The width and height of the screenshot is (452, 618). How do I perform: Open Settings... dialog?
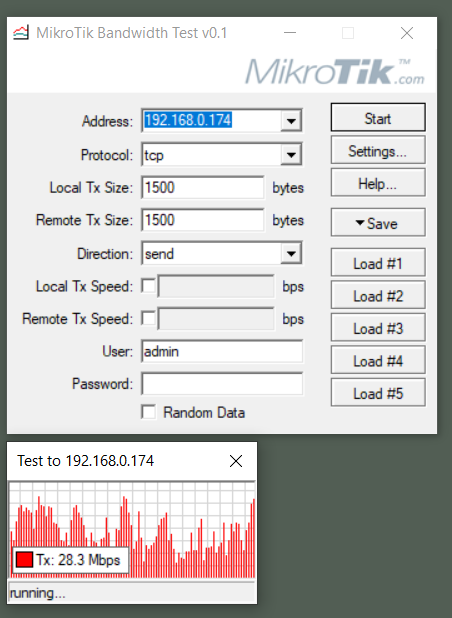378,150
